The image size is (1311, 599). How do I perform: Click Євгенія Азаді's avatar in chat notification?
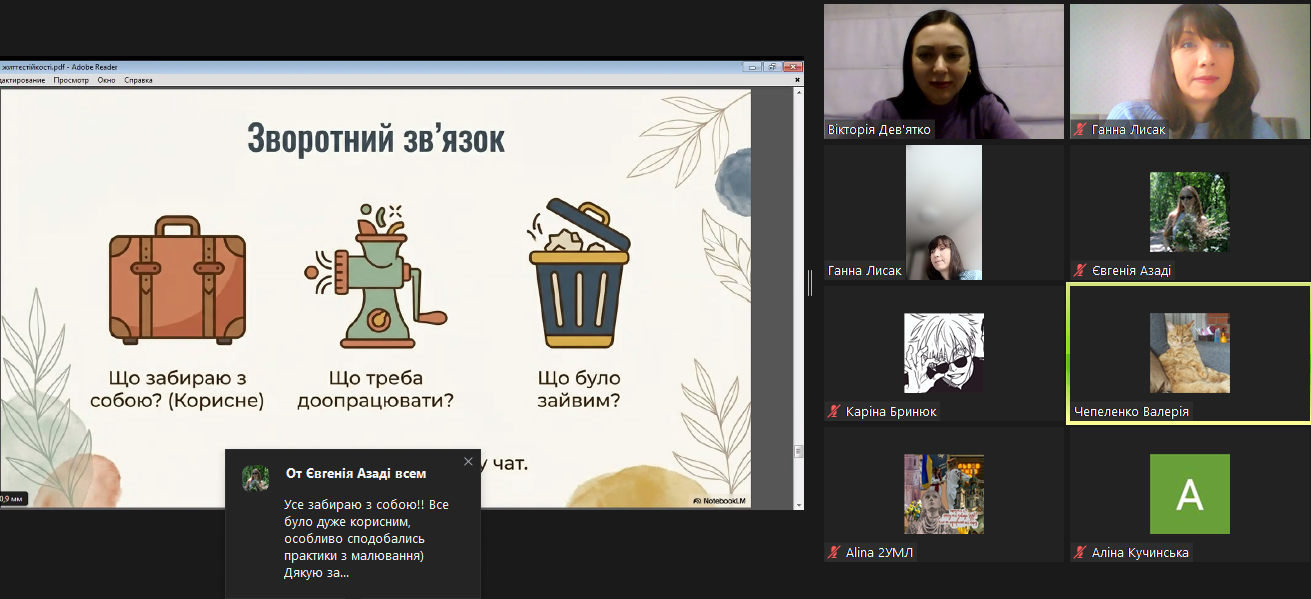point(255,478)
